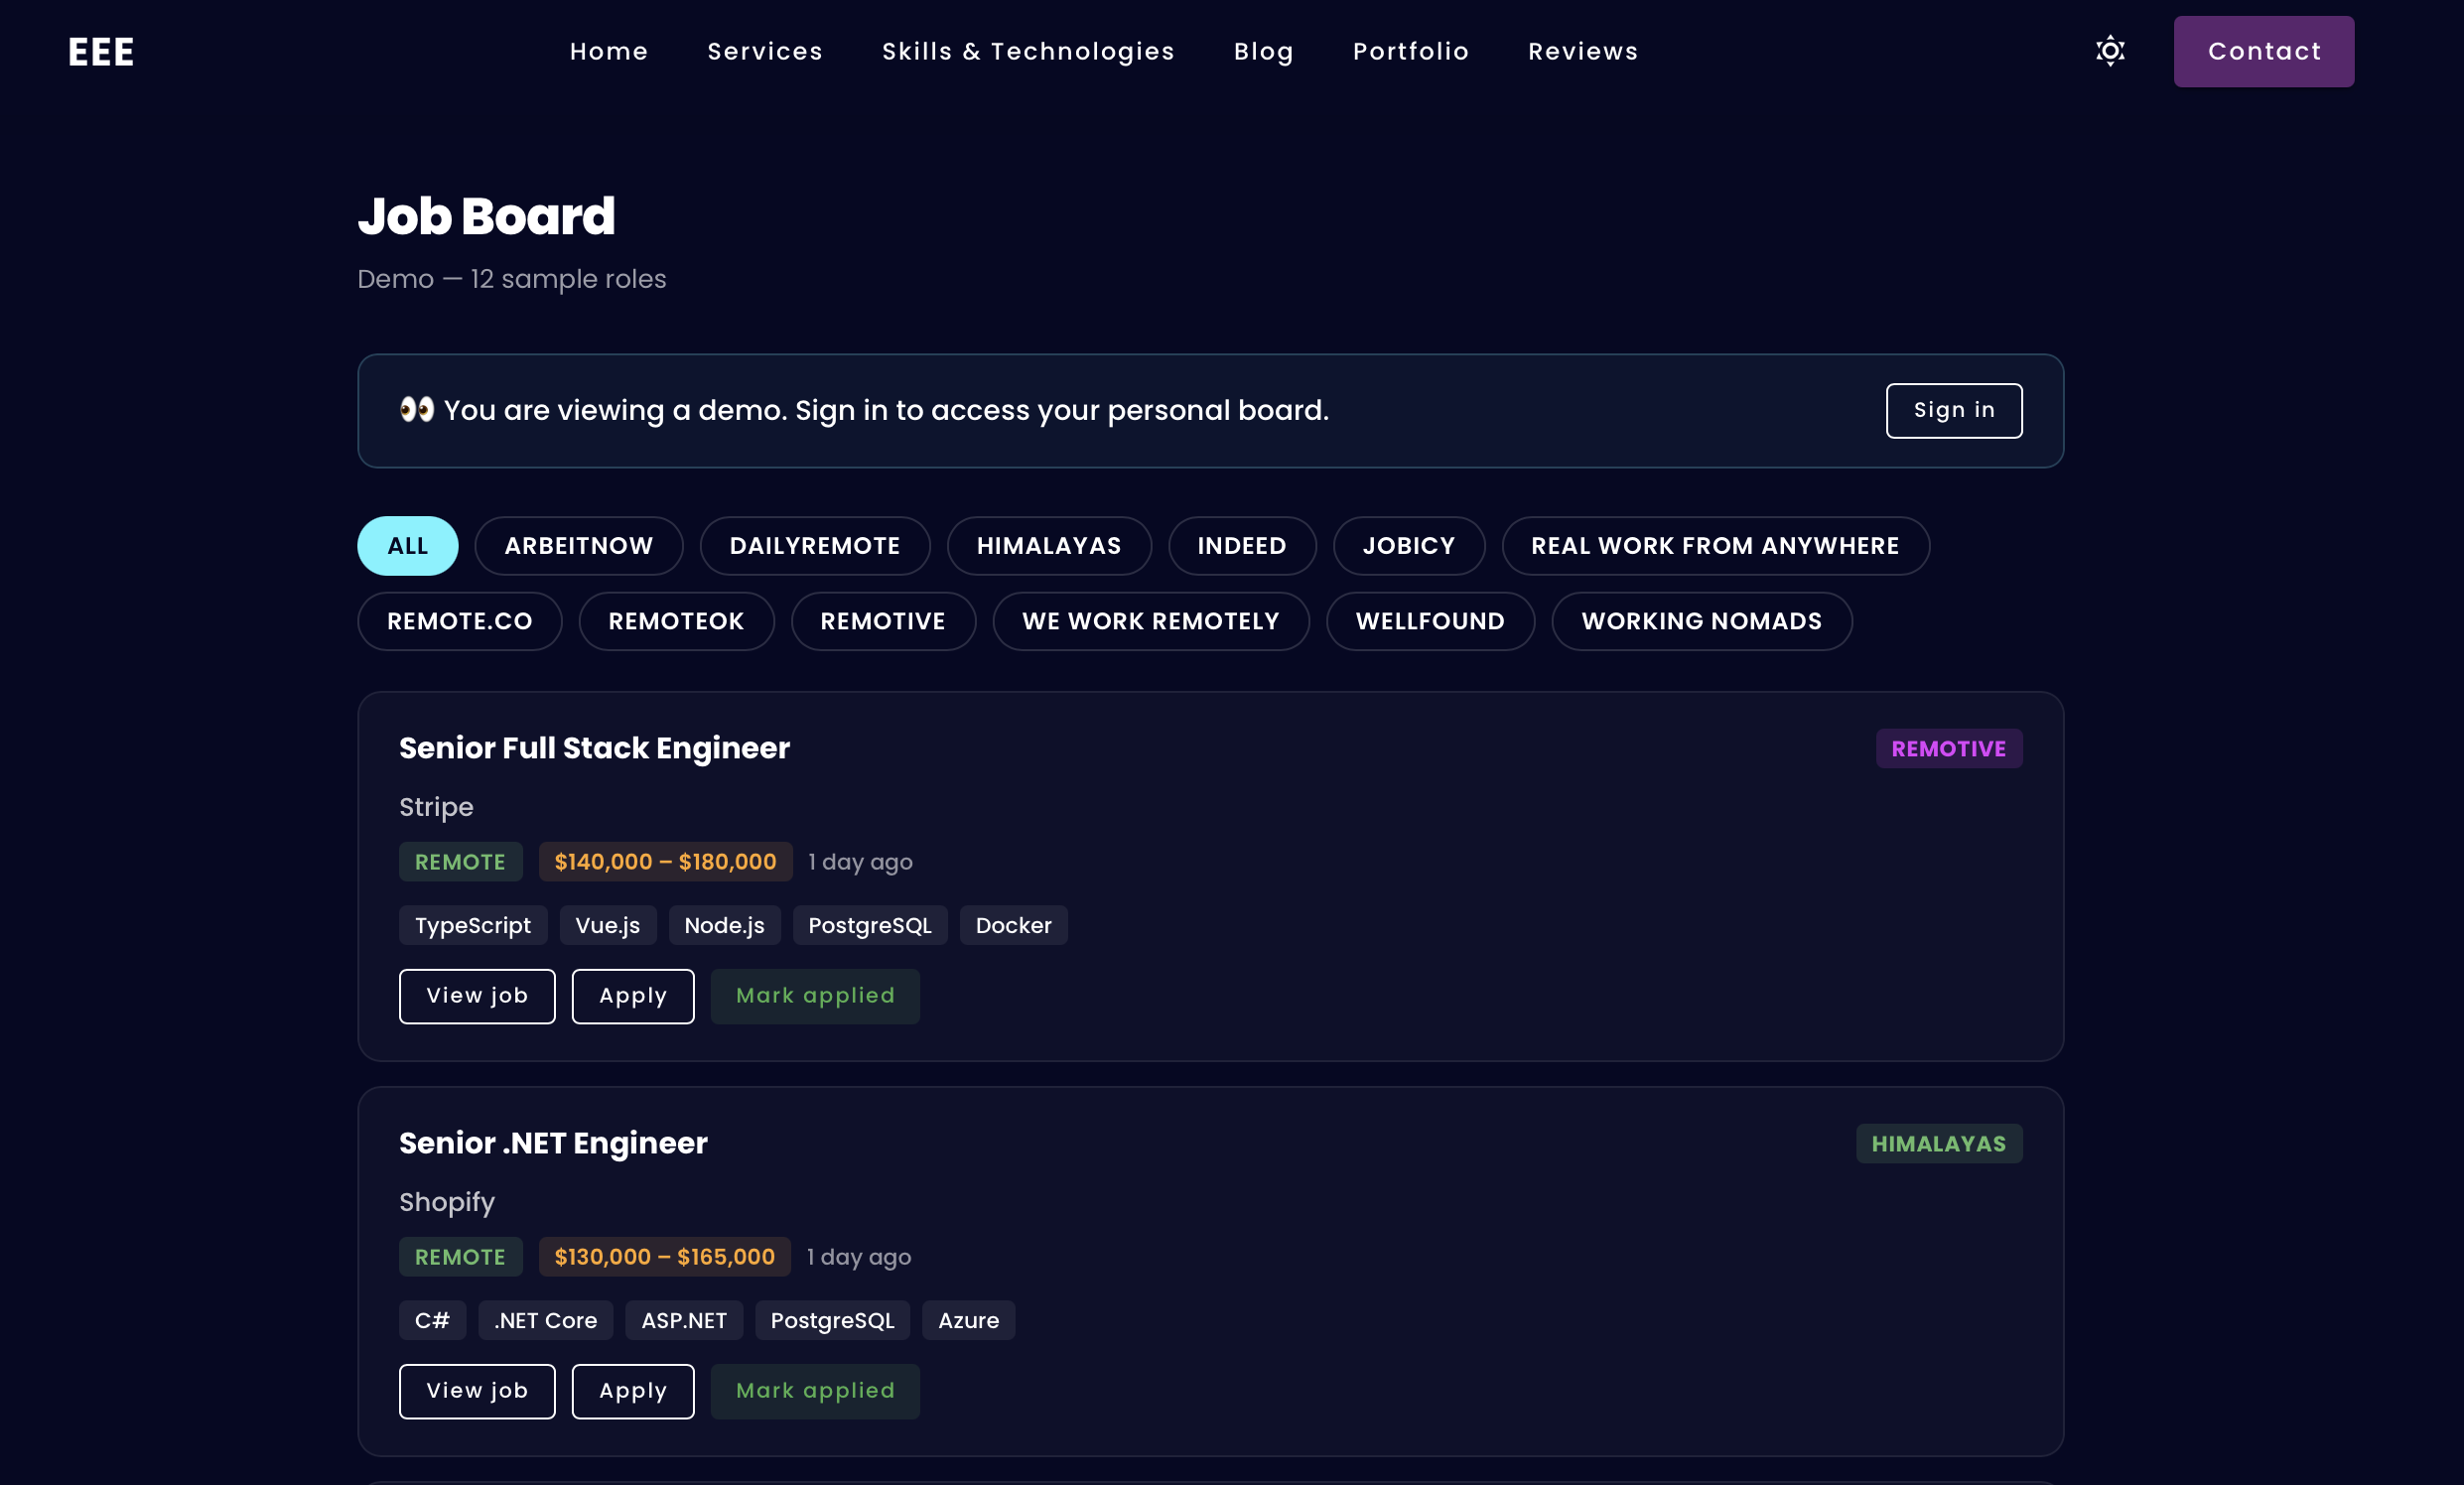Click the EEE site logo
This screenshot has width=2464, height=1485.
(x=101, y=52)
